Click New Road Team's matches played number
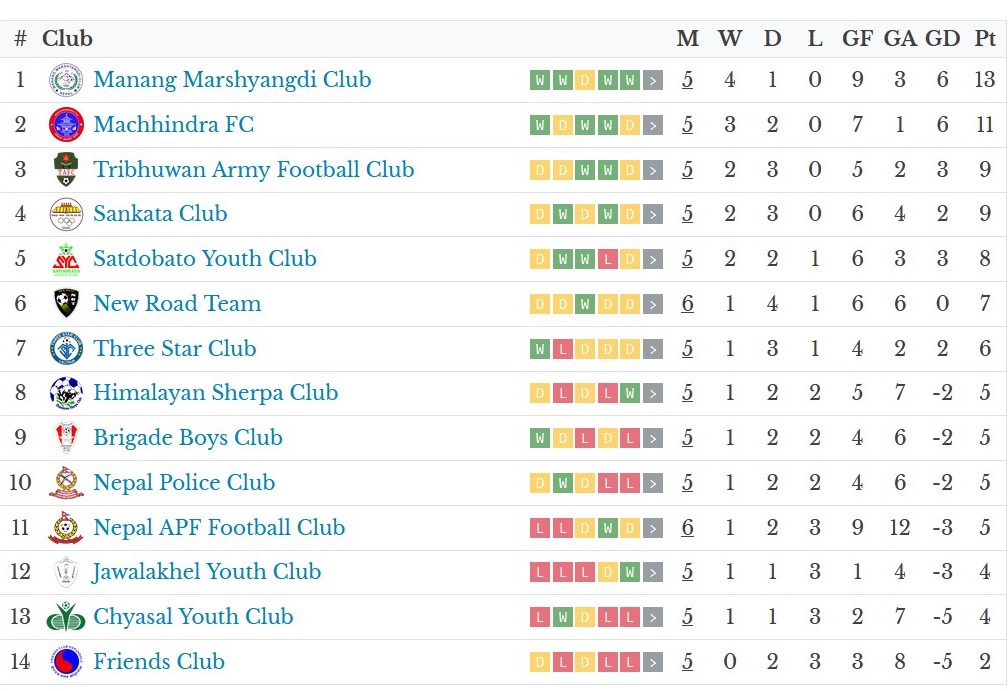 pos(687,304)
